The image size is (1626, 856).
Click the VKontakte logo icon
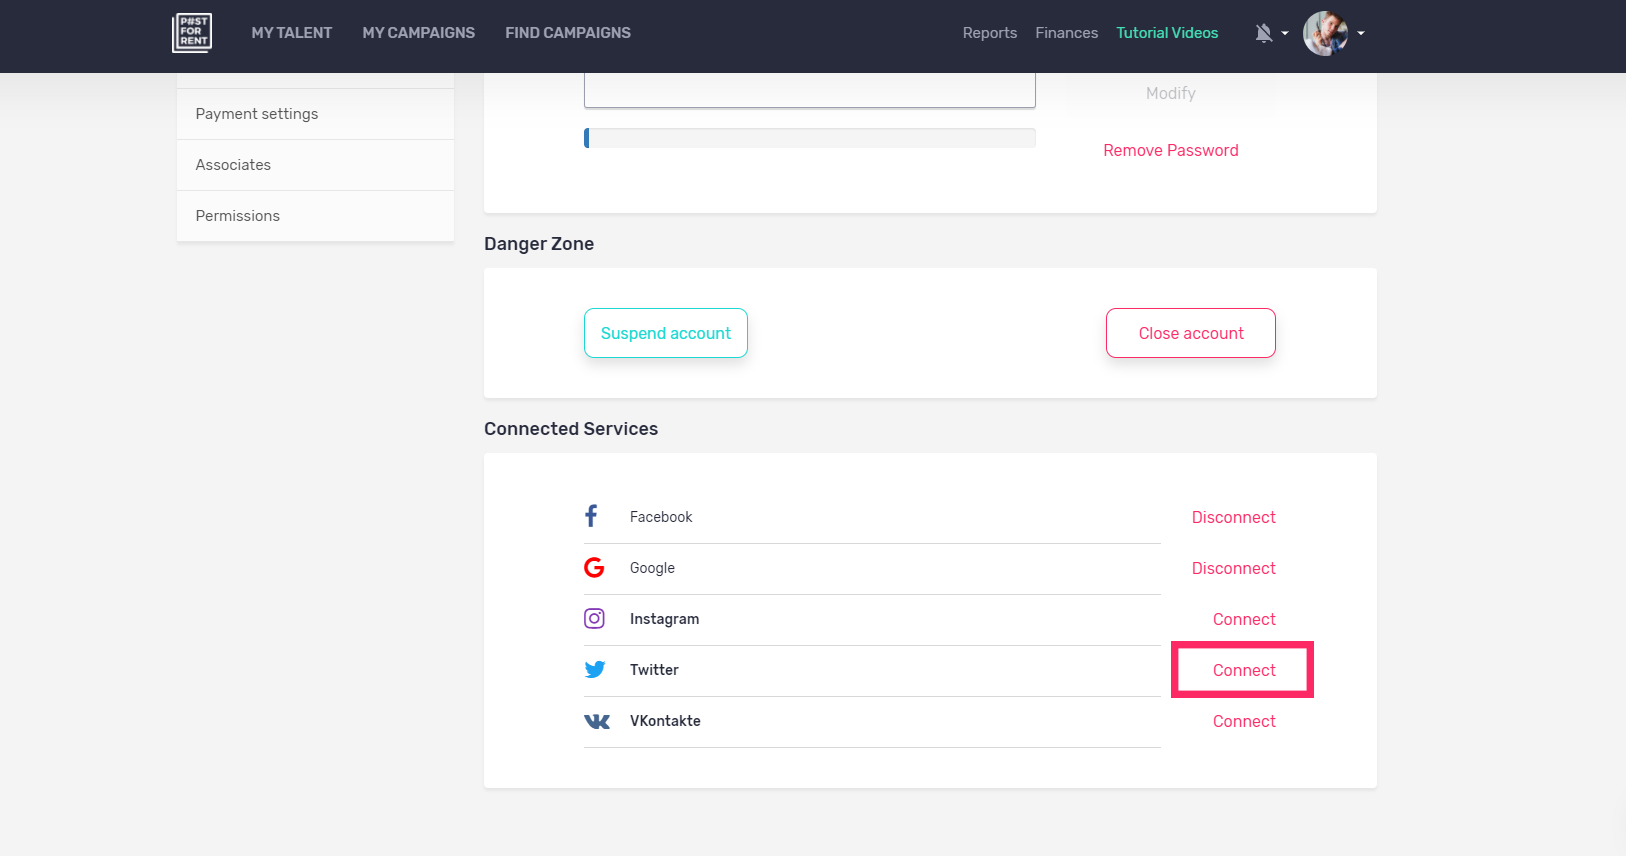(x=597, y=721)
